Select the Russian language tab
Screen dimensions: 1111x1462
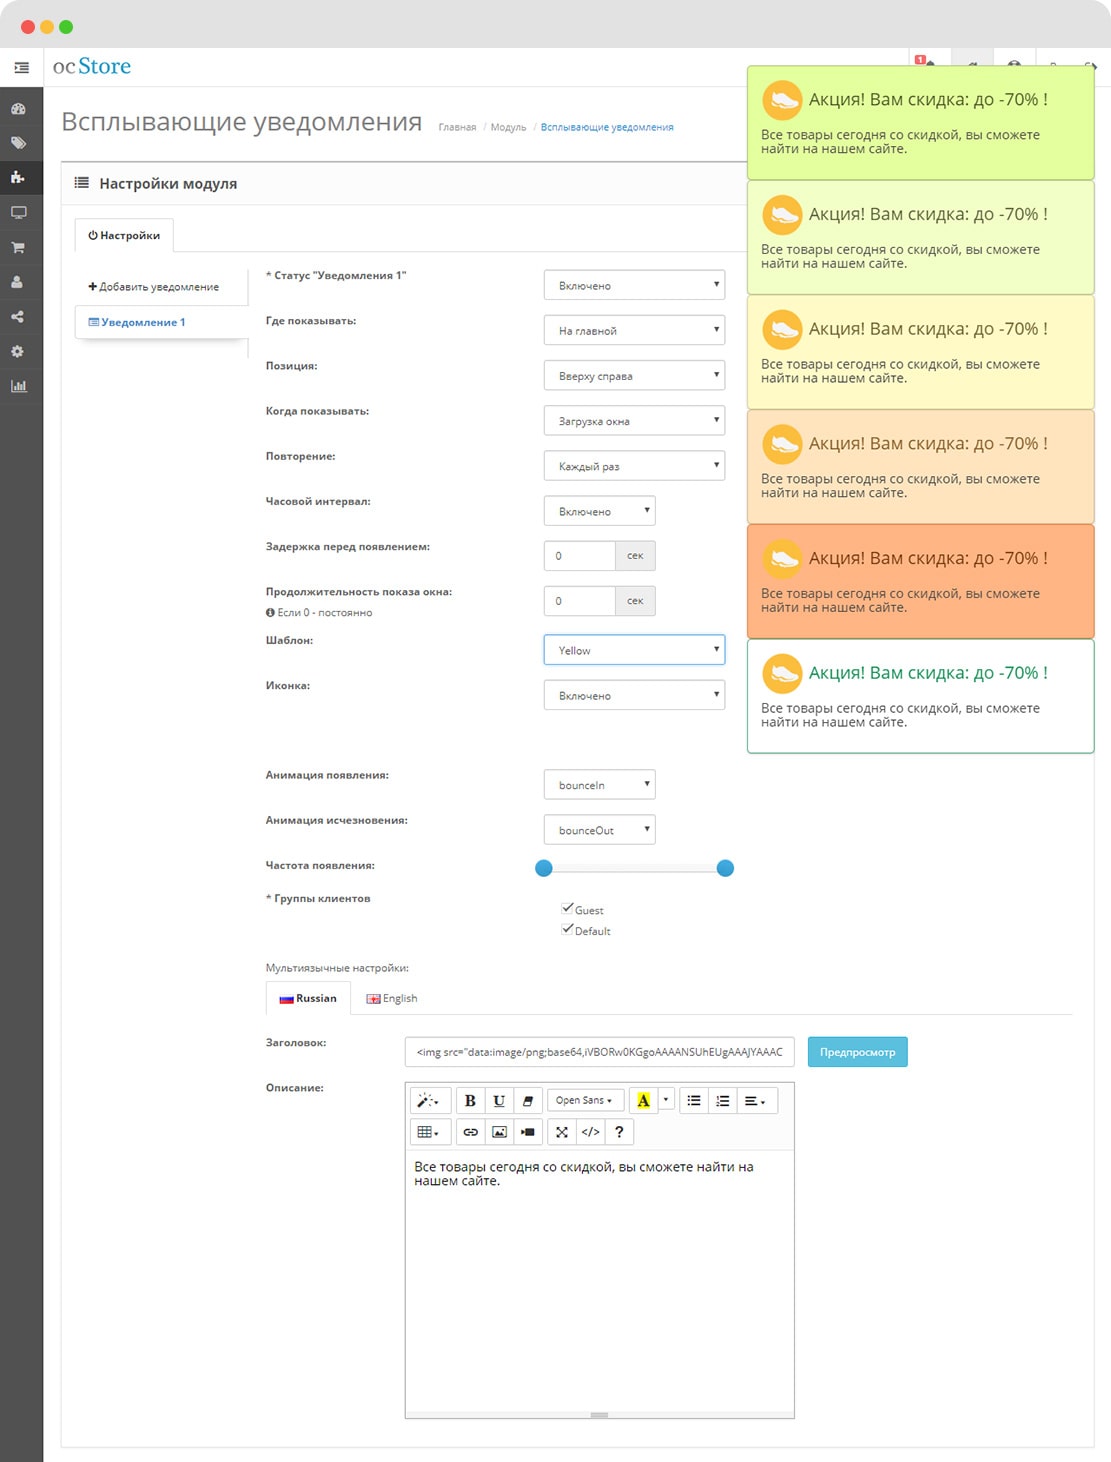click(x=308, y=998)
